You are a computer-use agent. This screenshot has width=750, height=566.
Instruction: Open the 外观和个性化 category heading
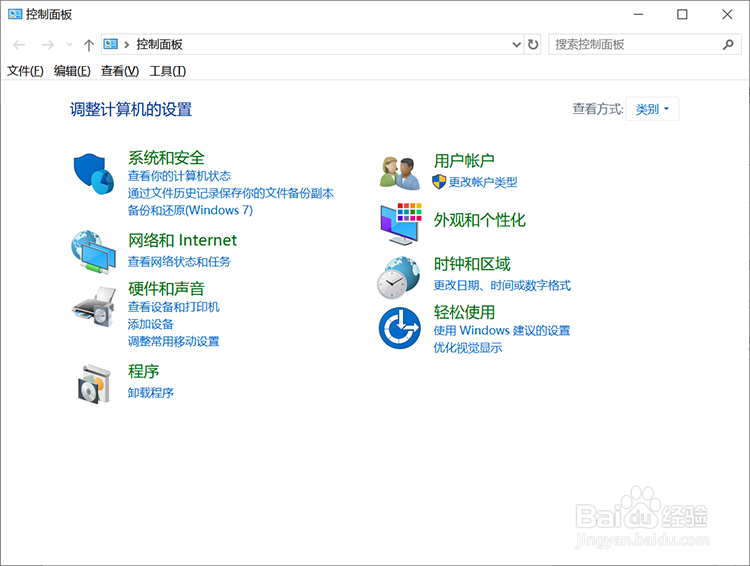(x=479, y=220)
